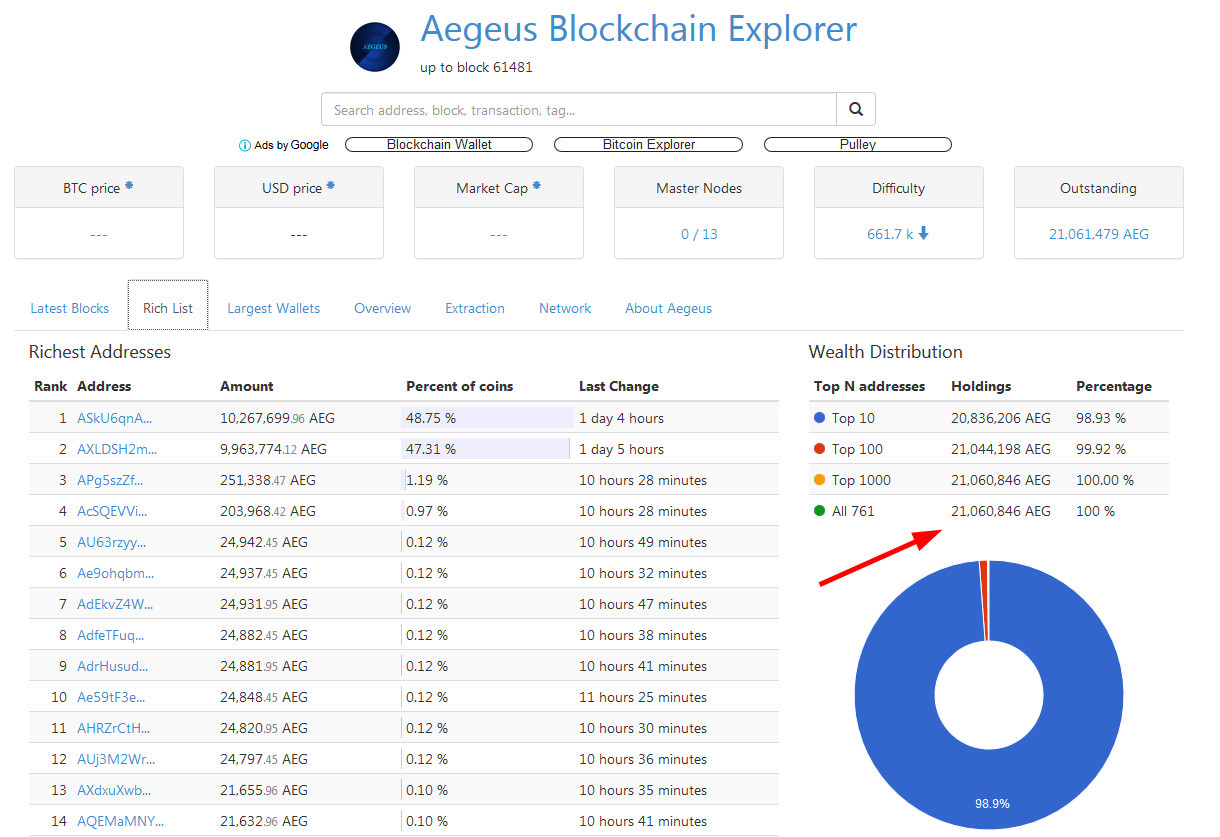Click the Aegeus round logo icon
The width and height of the screenshot is (1220, 837).
(375, 47)
